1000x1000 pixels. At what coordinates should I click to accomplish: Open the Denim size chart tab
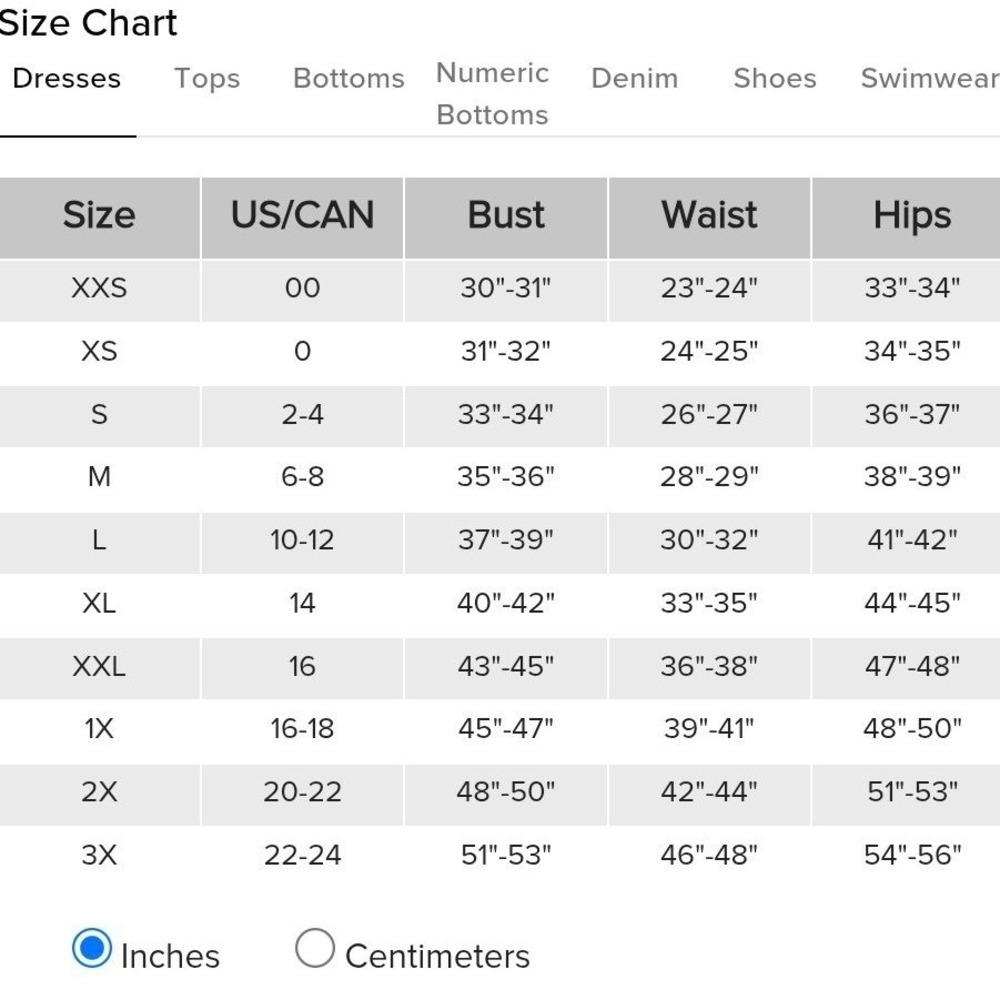coord(635,78)
